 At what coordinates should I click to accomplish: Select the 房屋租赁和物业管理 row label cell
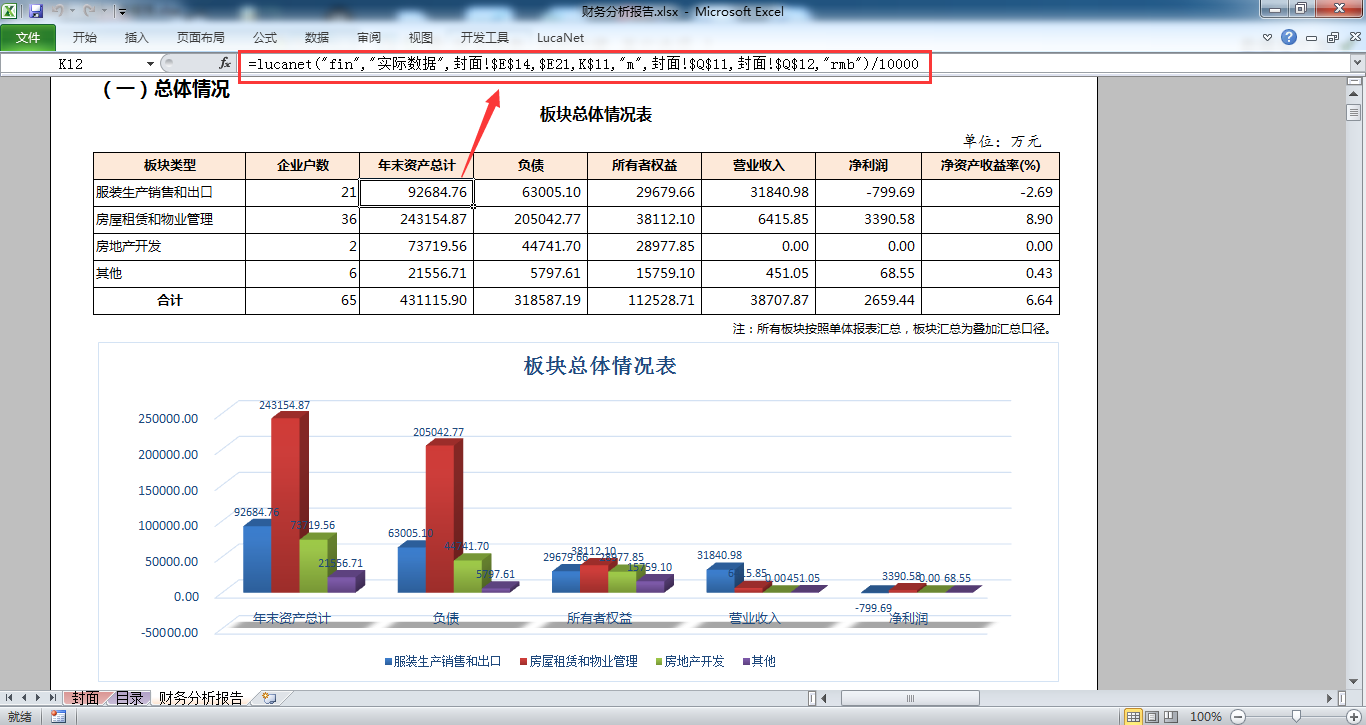[x=169, y=219]
